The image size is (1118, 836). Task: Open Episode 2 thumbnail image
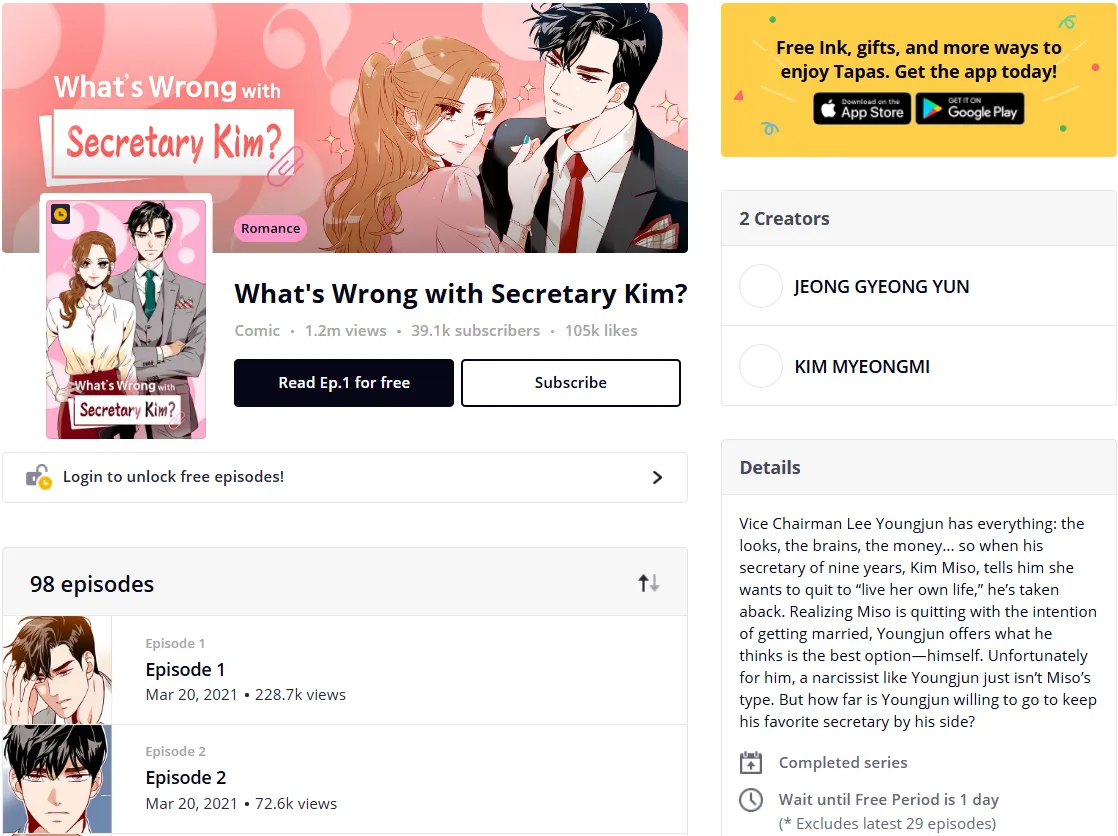57,779
